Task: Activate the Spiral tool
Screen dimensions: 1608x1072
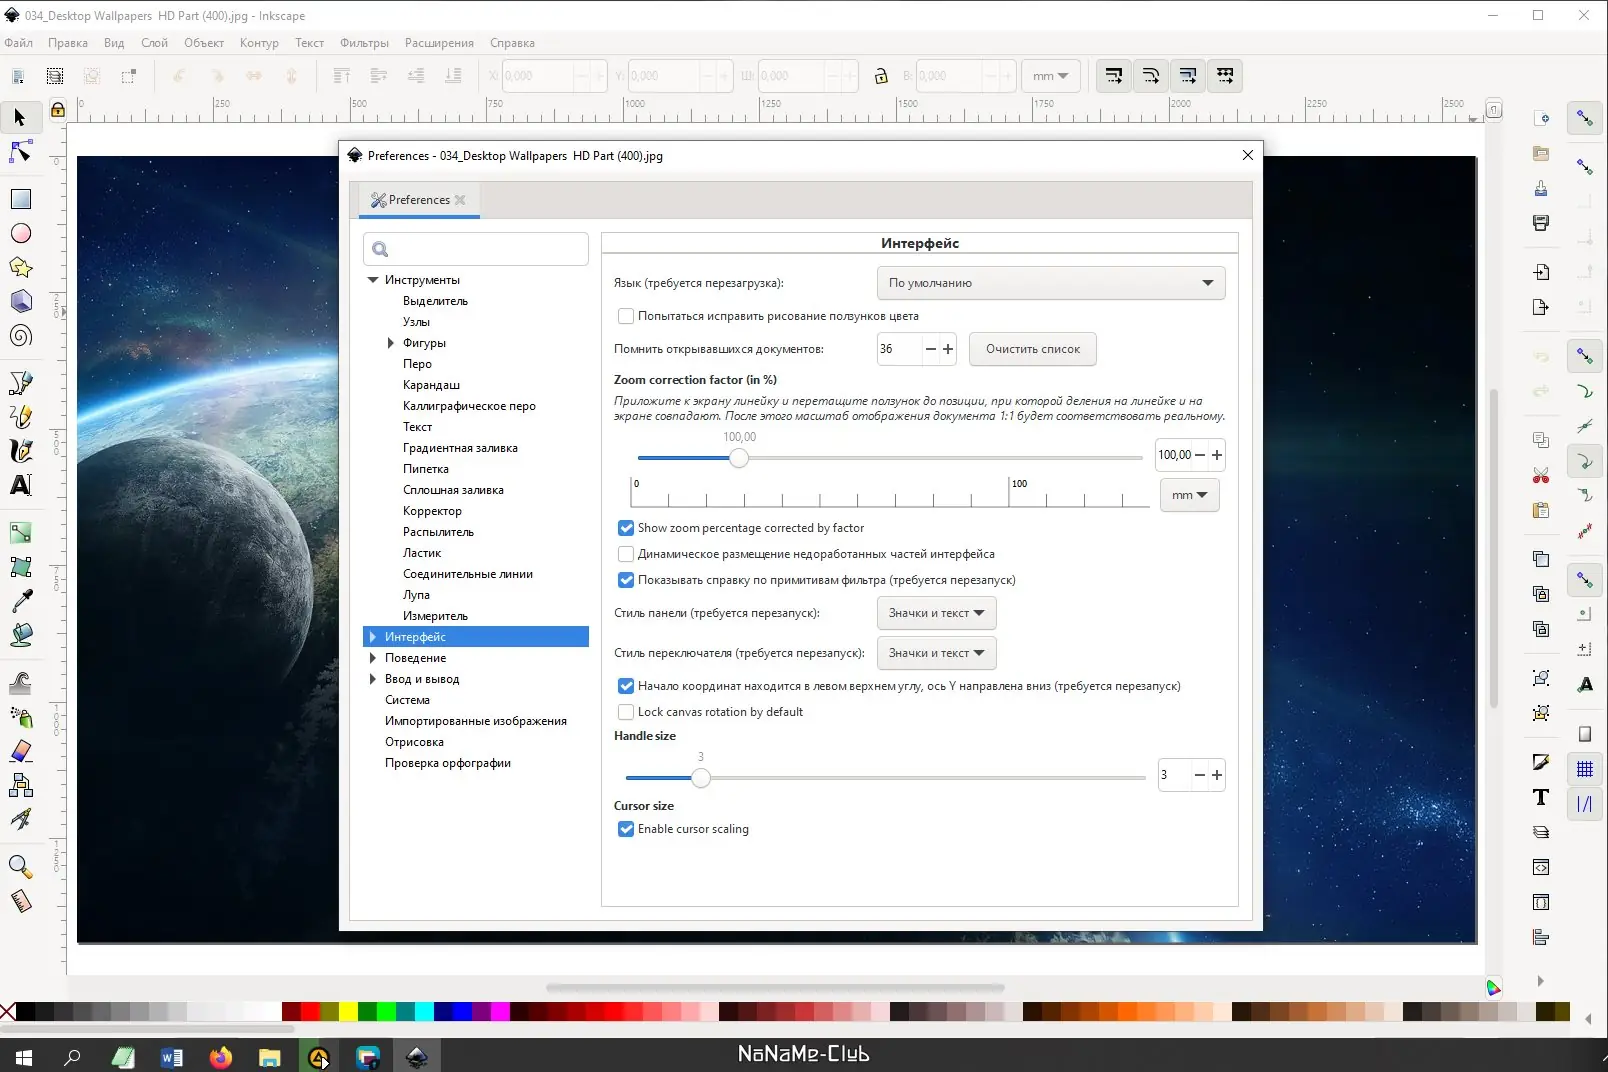Action: [x=21, y=336]
